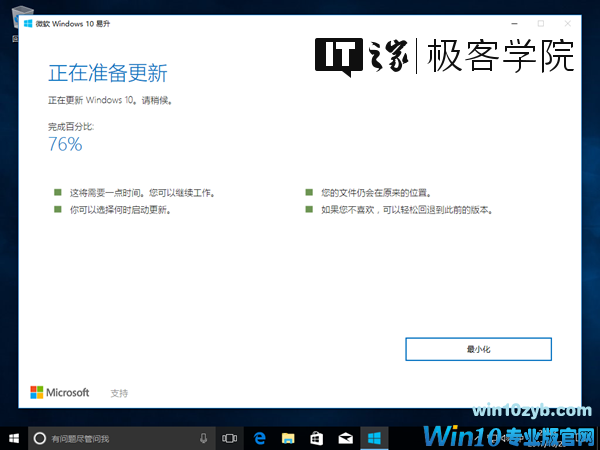The width and height of the screenshot is (600, 450).
Task: Click the line 这将需要一点时间。您可以继续工作。
Action: (142, 192)
